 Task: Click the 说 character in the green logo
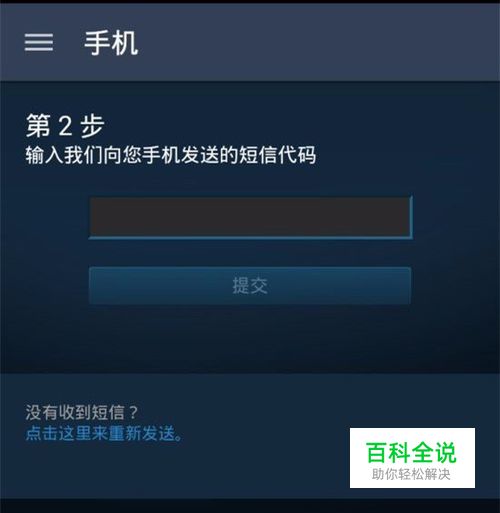[x=446, y=452]
